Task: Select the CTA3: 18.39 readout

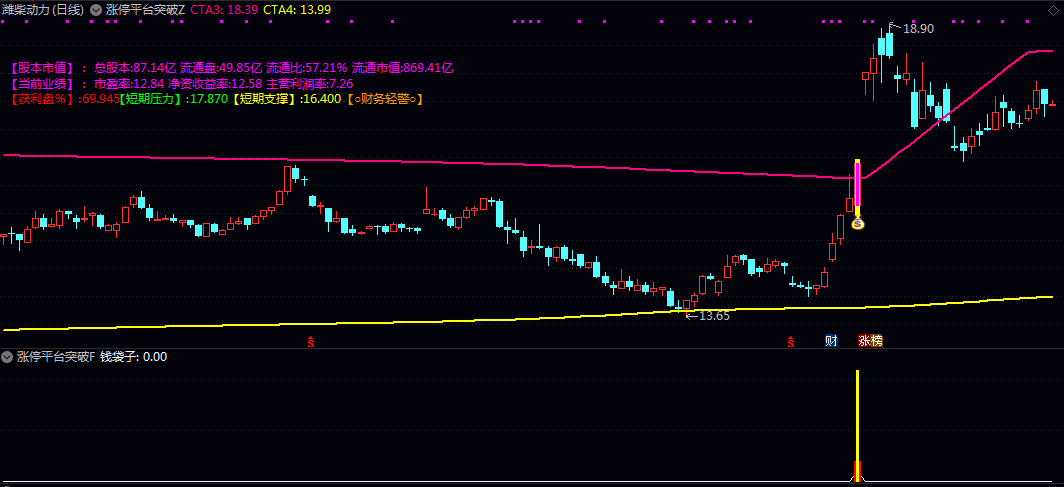Action: coord(223,9)
